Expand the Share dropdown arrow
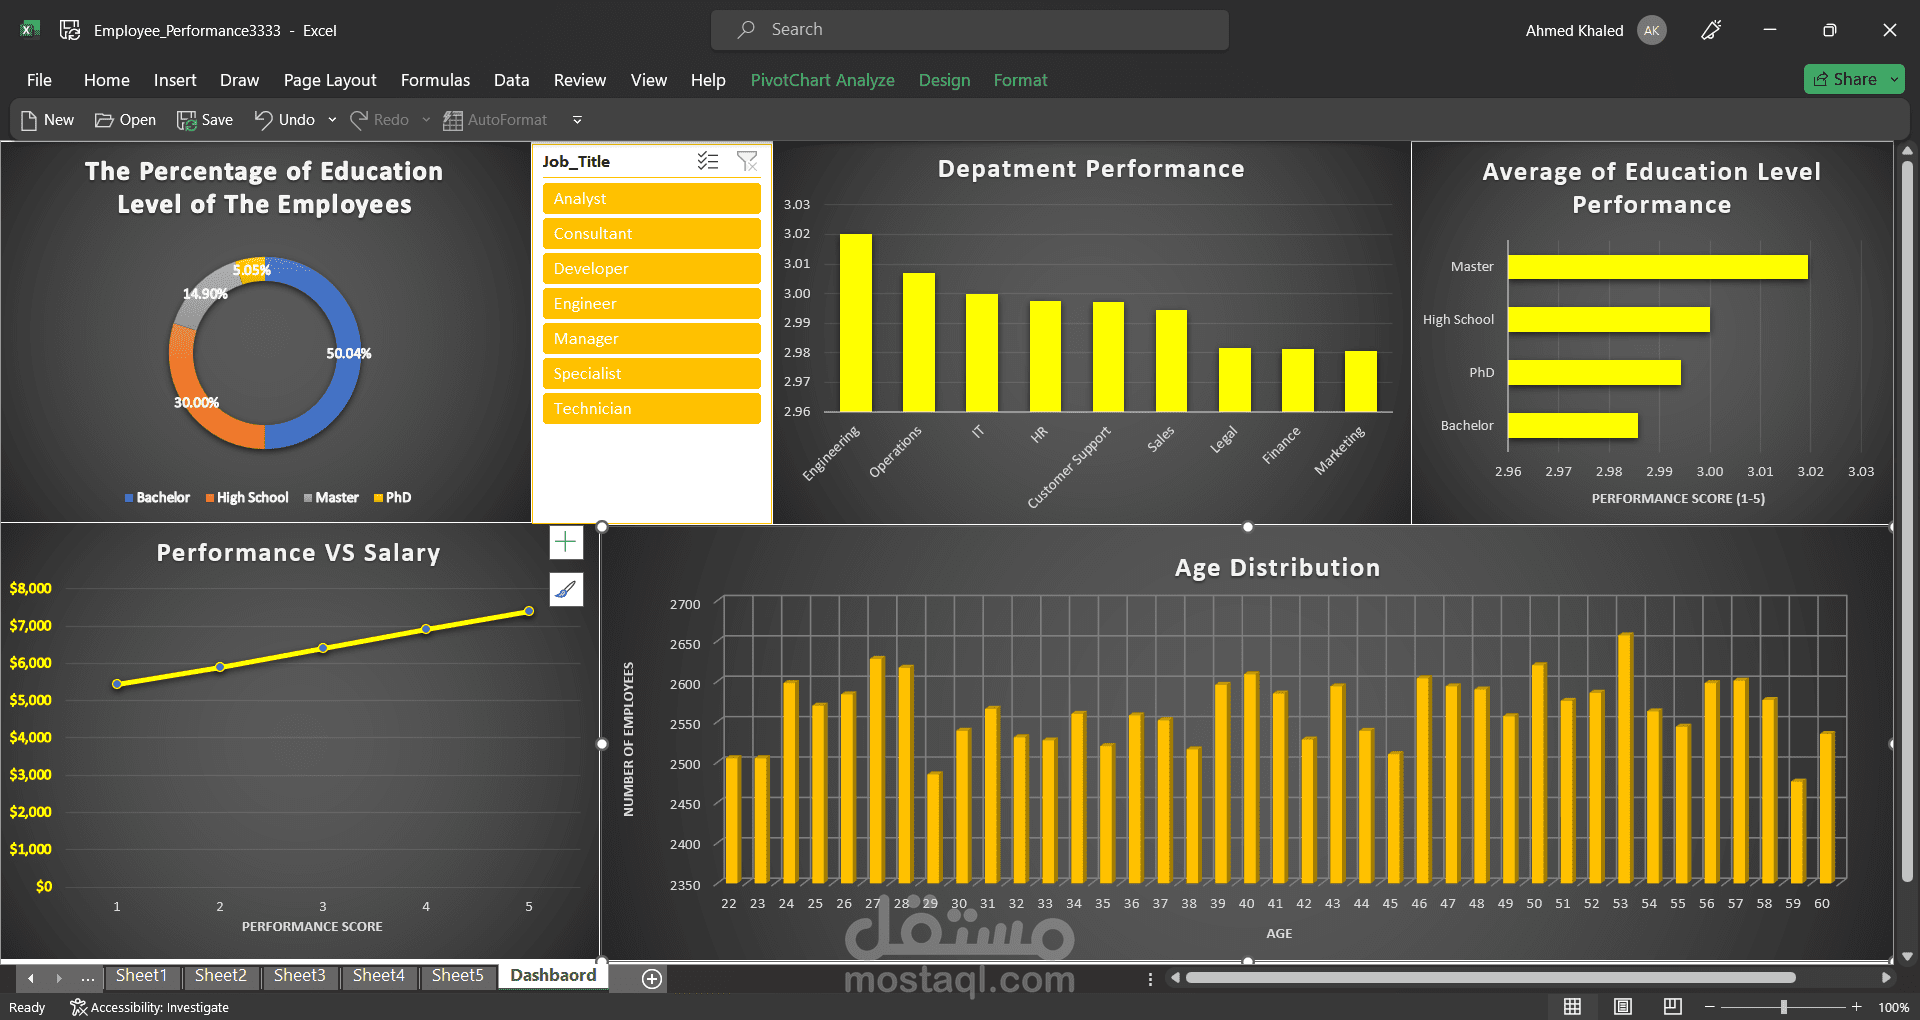This screenshot has height=1020, width=1920. [x=1894, y=79]
